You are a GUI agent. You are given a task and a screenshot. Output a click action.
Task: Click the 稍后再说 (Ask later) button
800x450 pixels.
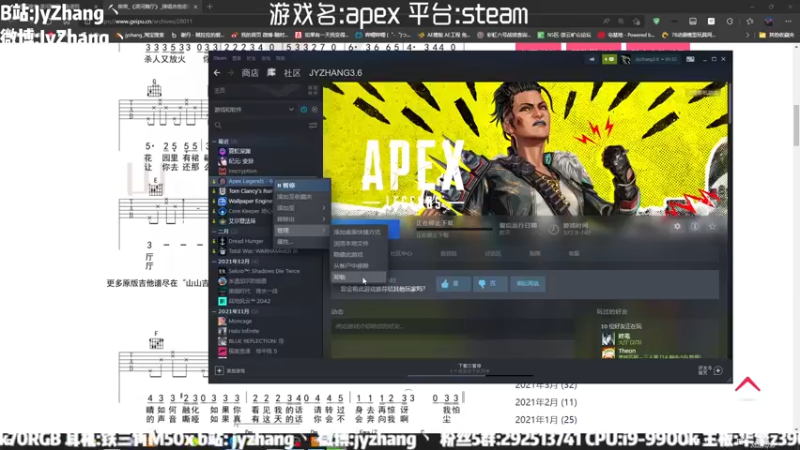click(x=528, y=284)
